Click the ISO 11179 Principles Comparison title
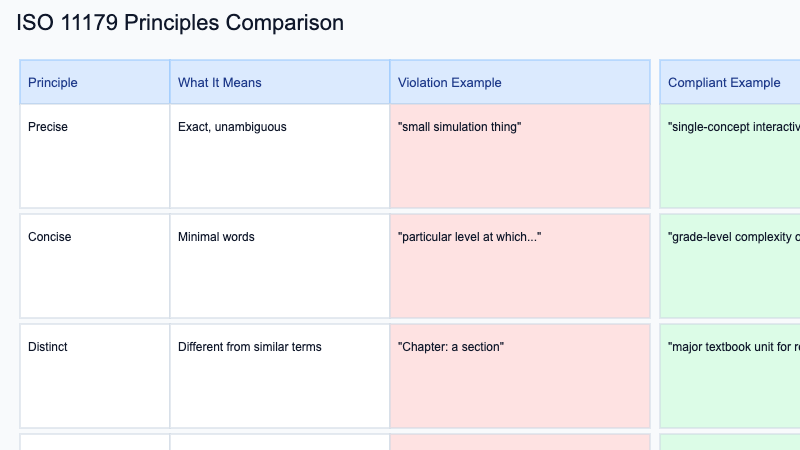Image resolution: width=800 pixels, height=450 pixels. pos(180,23)
